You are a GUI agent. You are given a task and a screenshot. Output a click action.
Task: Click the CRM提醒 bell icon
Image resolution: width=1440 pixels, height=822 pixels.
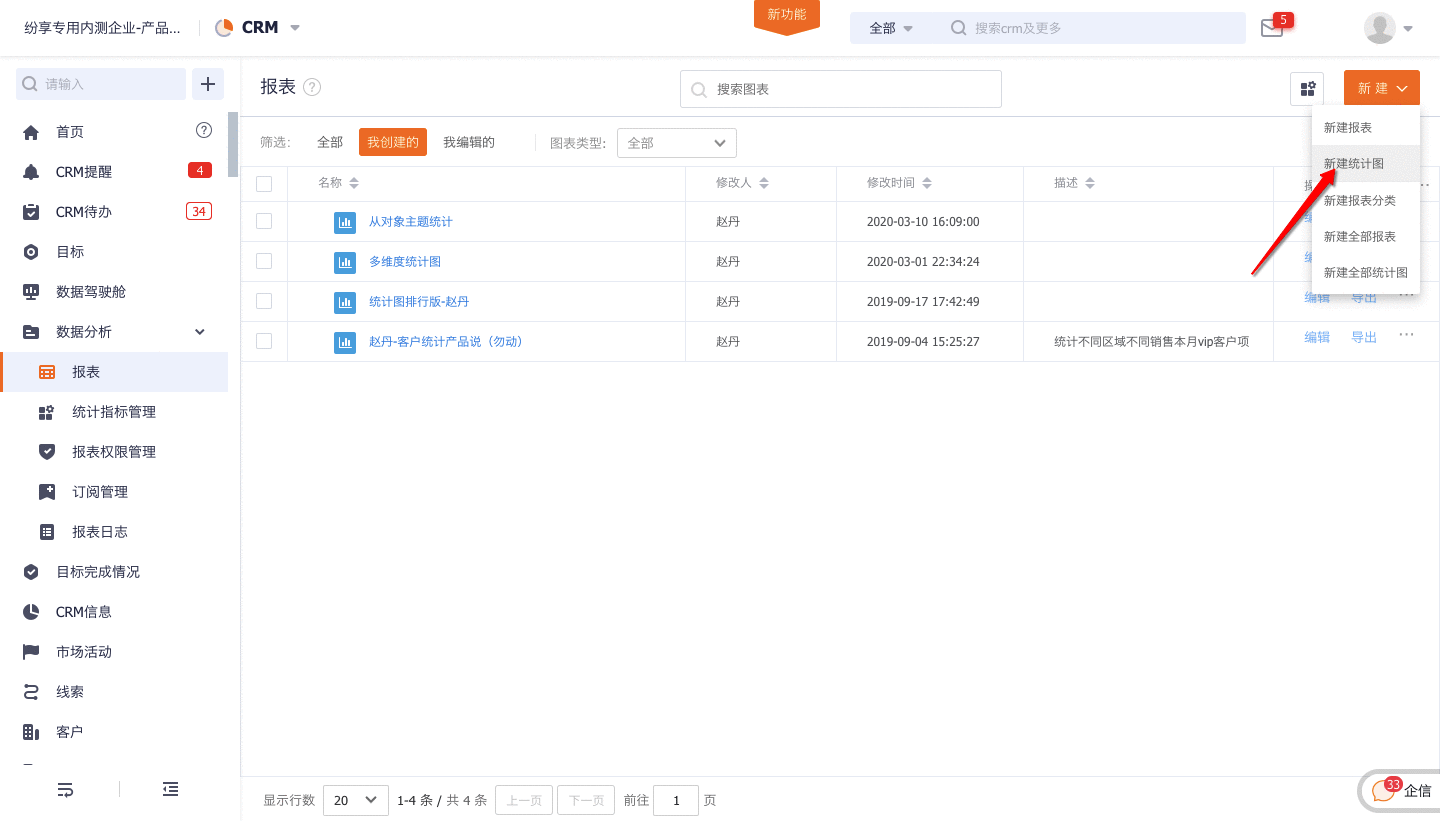coord(31,172)
